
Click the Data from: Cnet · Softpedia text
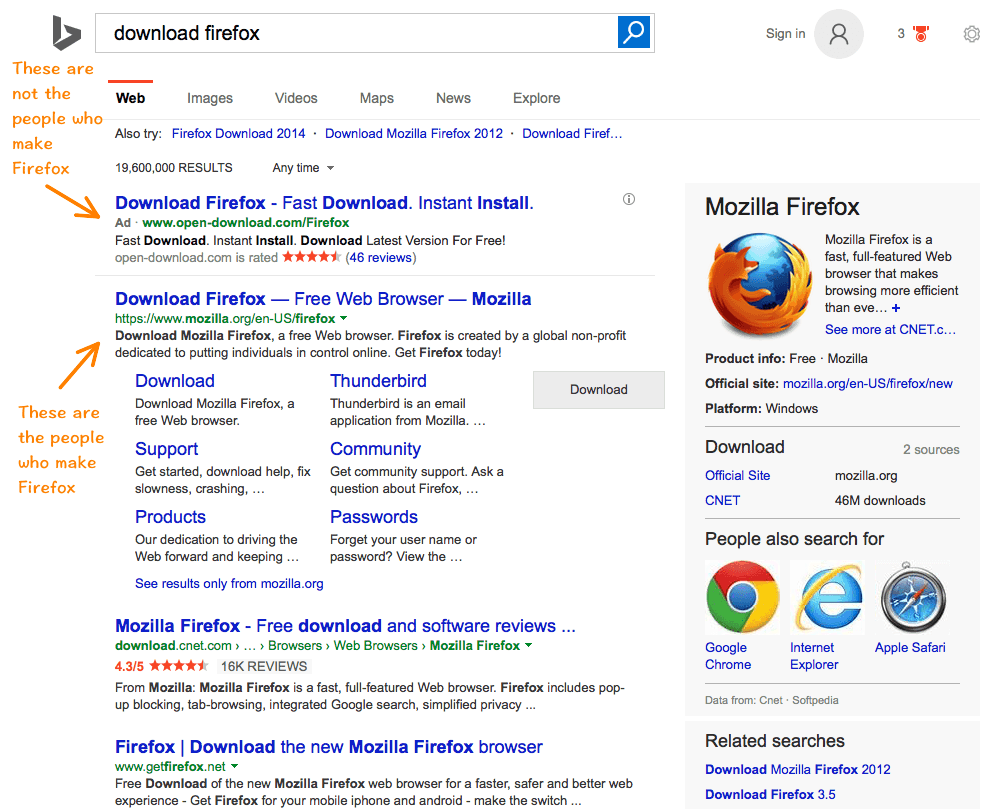(x=771, y=700)
